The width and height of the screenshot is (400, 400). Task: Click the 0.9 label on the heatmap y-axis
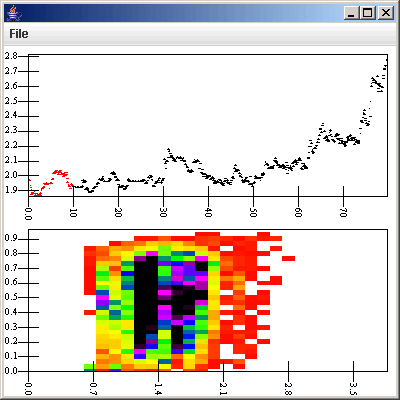click(11, 238)
